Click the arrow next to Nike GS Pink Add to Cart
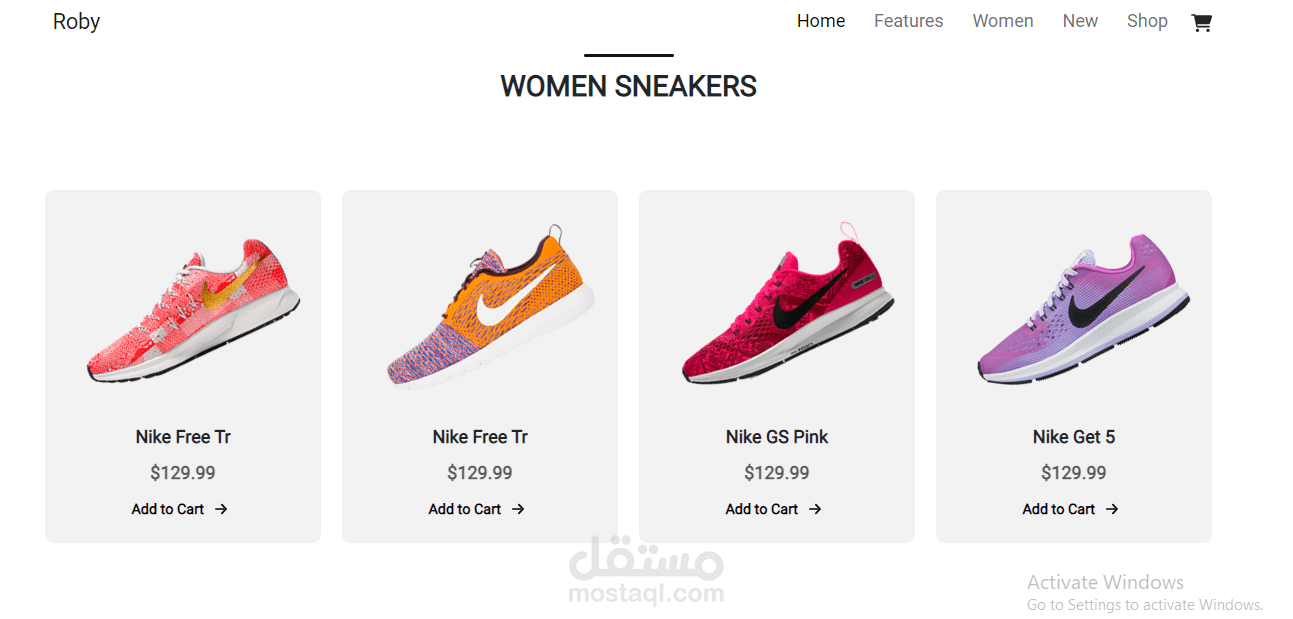This screenshot has height=619, width=1293. tap(815, 509)
